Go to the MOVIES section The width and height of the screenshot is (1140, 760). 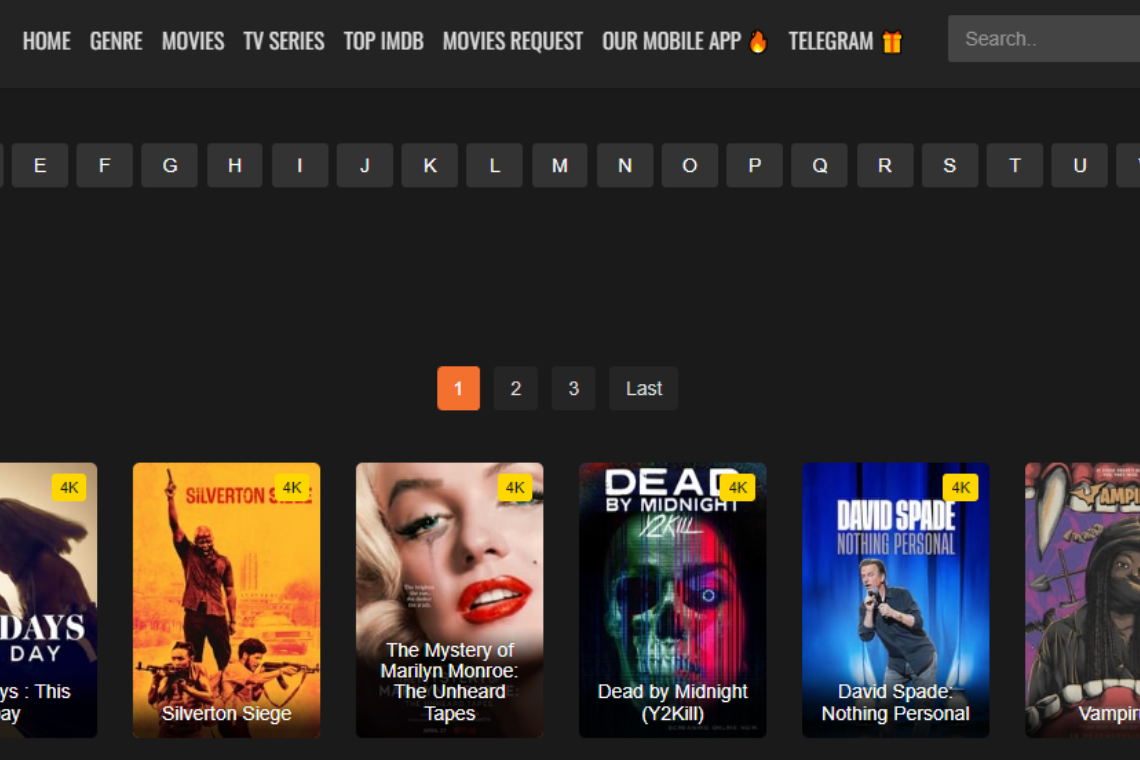click(193, 41)
